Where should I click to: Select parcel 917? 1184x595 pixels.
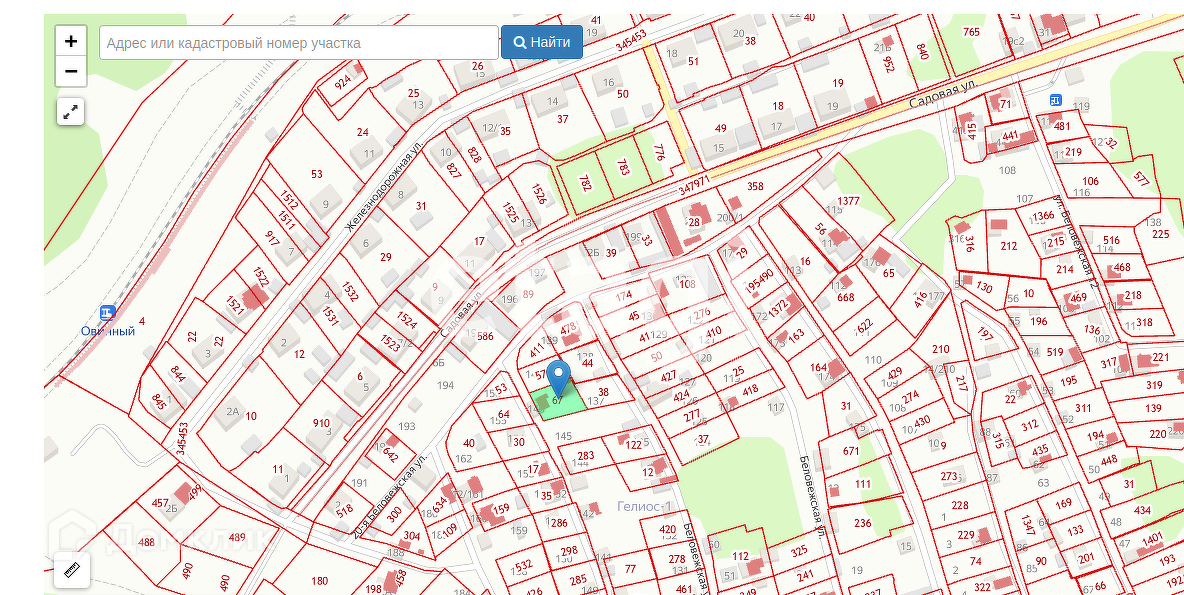[273, 238]
